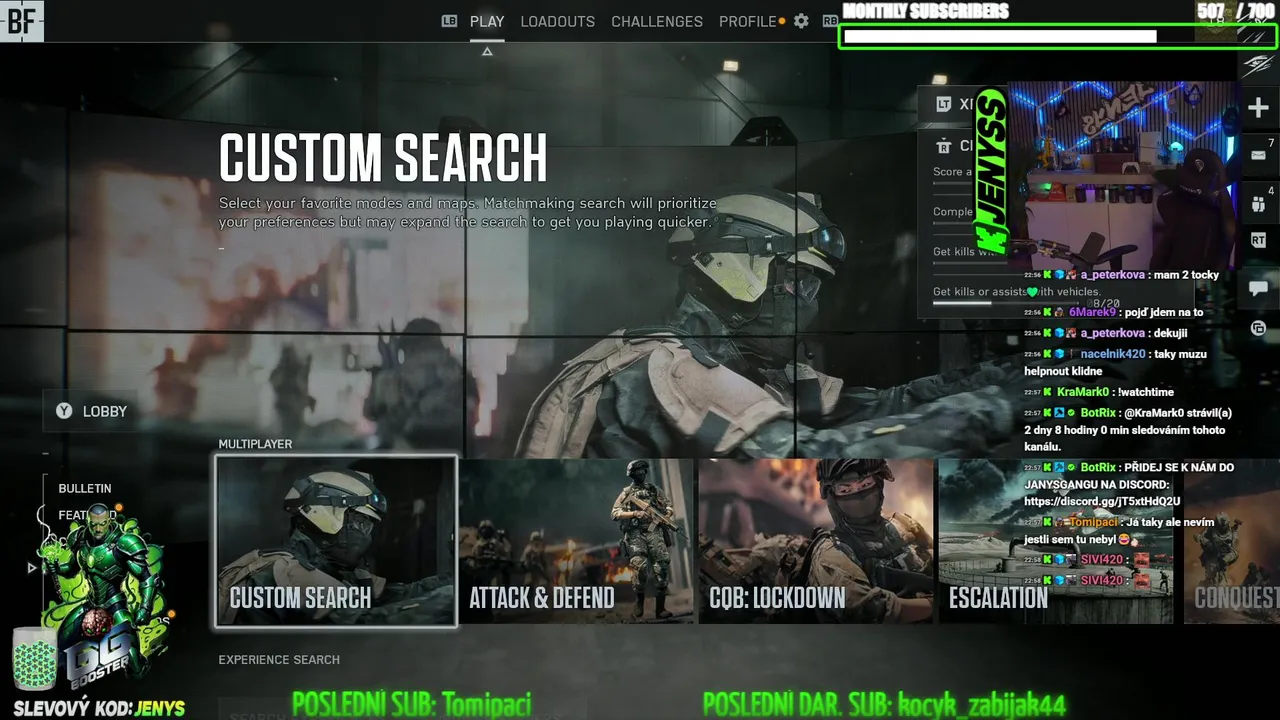The image size is (1280, 720).
Task: Click the BF logo in the corner
Action: coord(21,21)
